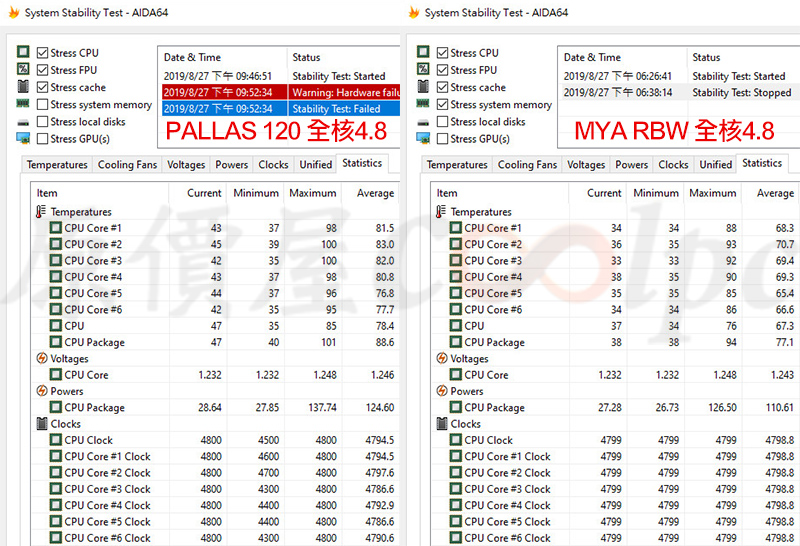This screenshot has height=546, width=800.
Task: Click green icon of right CPU Core #6 Clock
Action: click(456, 538)
